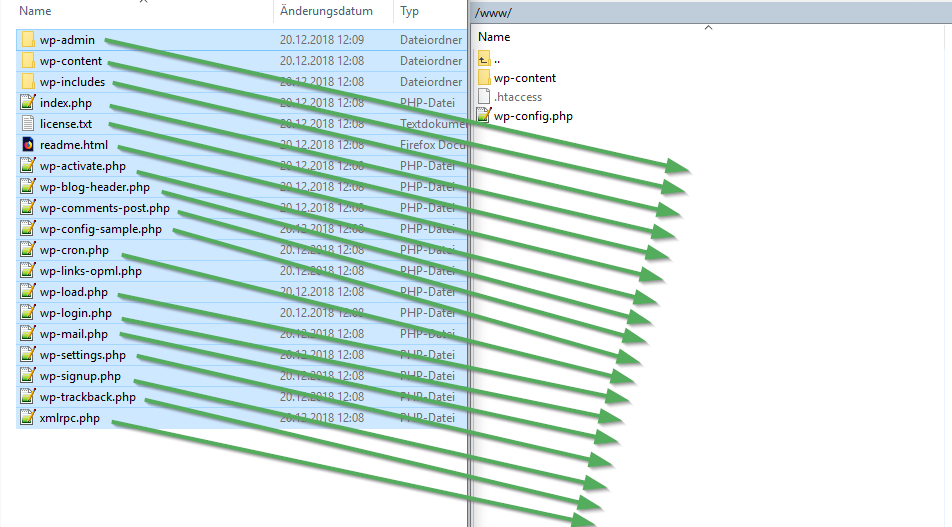
Task: Click the 20.12.2018 12:09 date cell
Action: pos(322,40)
